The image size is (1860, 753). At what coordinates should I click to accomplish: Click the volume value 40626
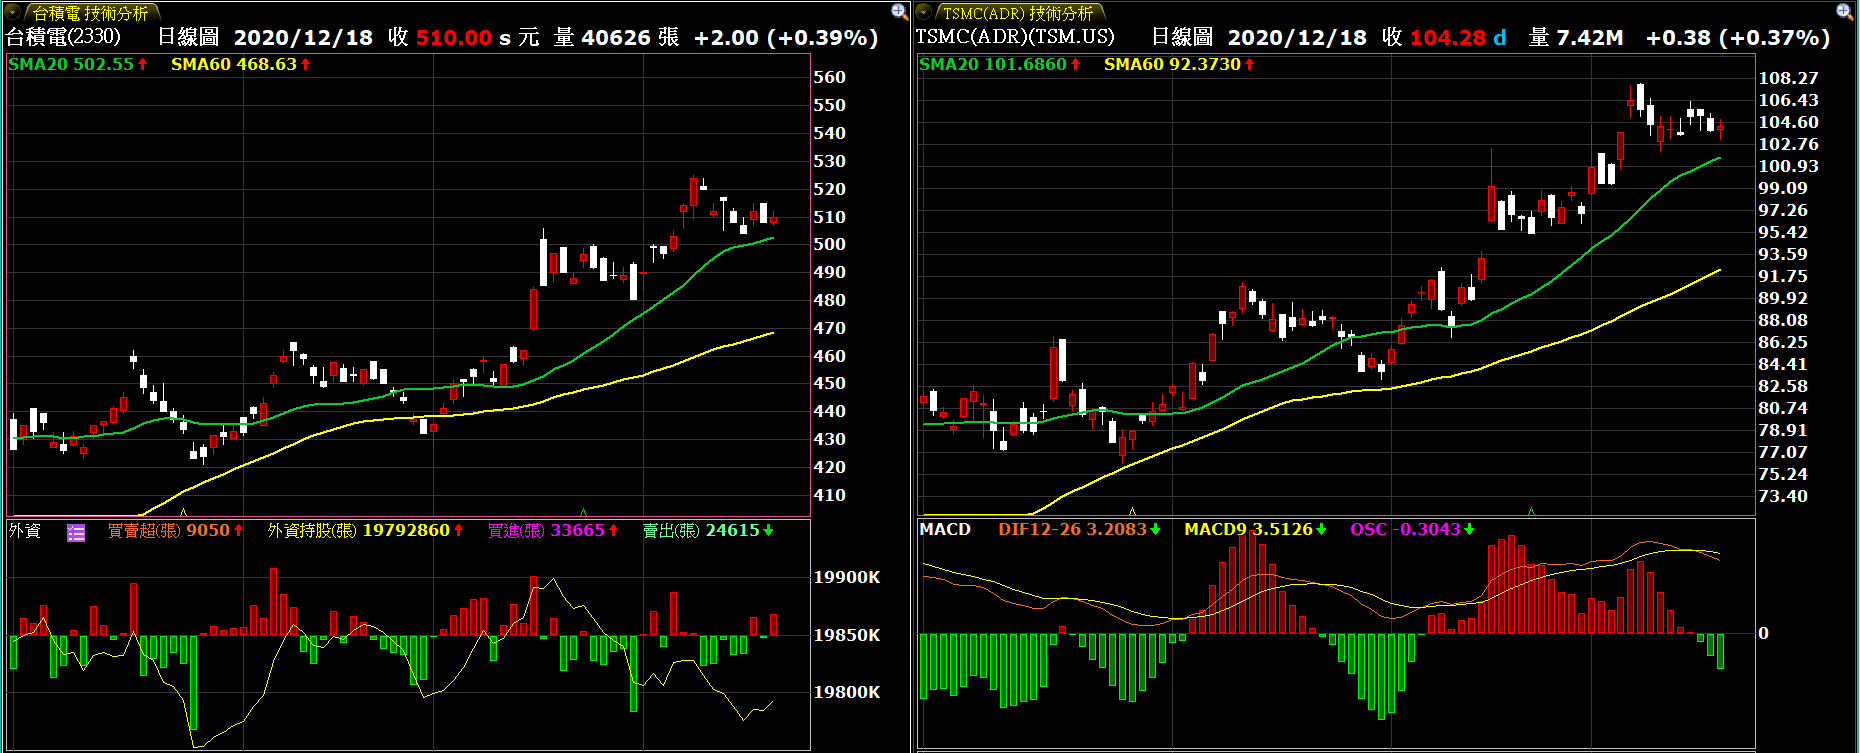[x=616, y=37]
